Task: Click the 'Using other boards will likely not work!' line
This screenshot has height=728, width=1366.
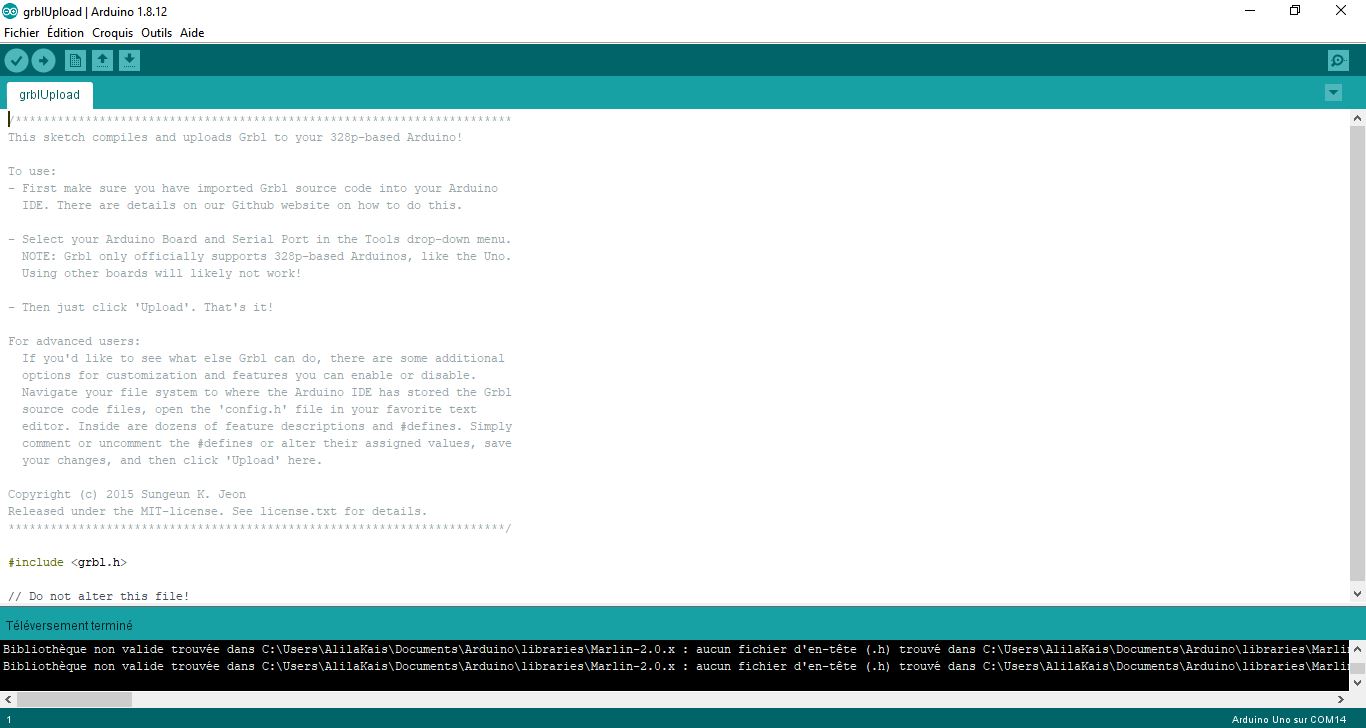Action: (x=162, y=273)
